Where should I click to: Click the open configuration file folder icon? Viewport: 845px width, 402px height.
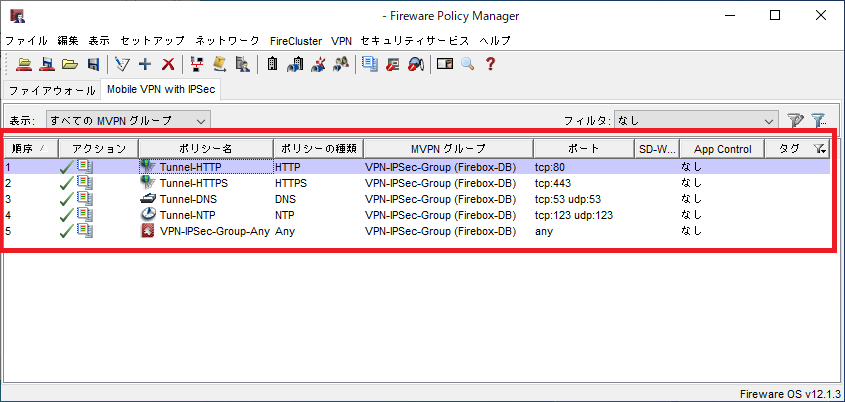[70, 64]
